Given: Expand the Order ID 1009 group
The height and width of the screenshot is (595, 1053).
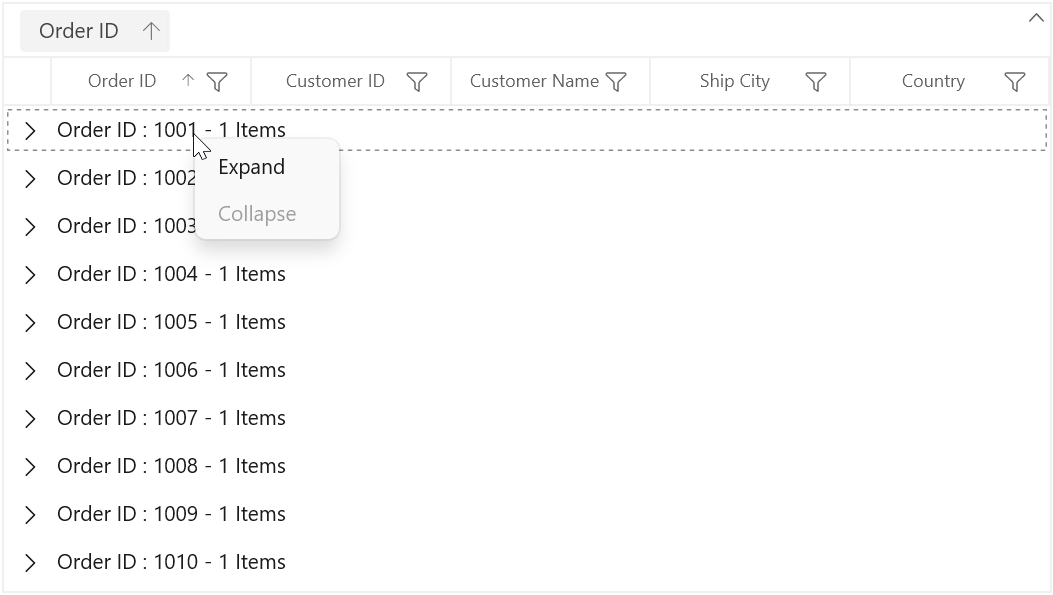Looking at the screenshot, I should point(30,514).
